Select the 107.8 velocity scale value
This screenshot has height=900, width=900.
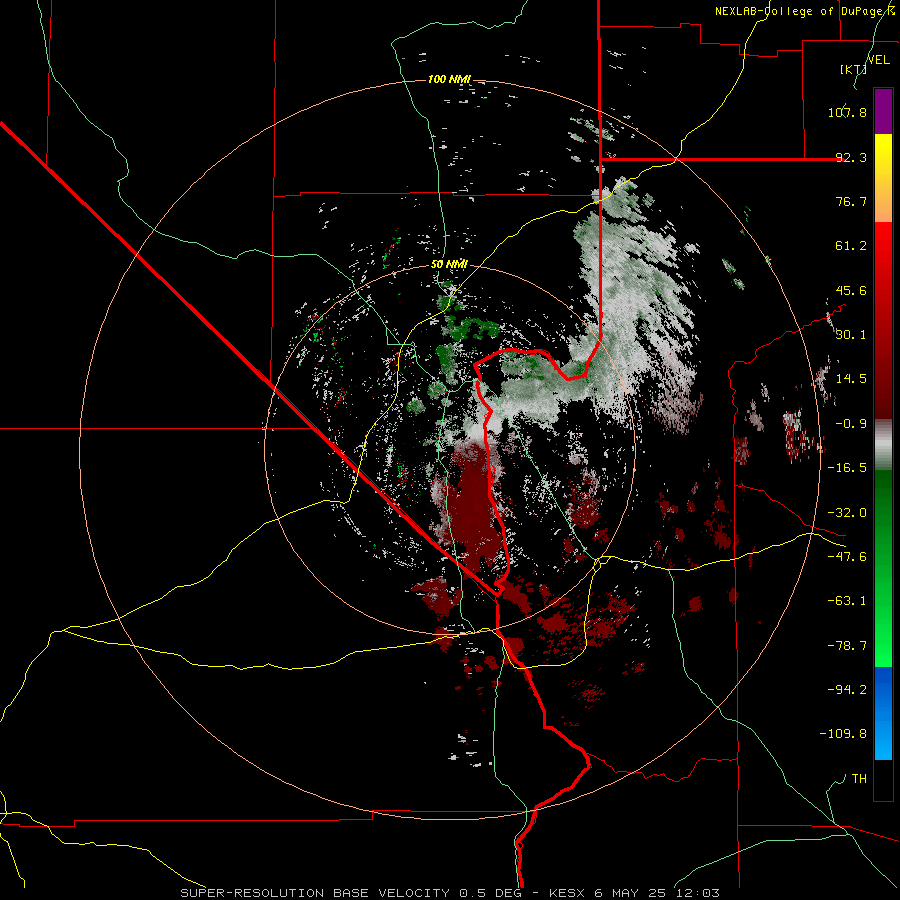847,112
